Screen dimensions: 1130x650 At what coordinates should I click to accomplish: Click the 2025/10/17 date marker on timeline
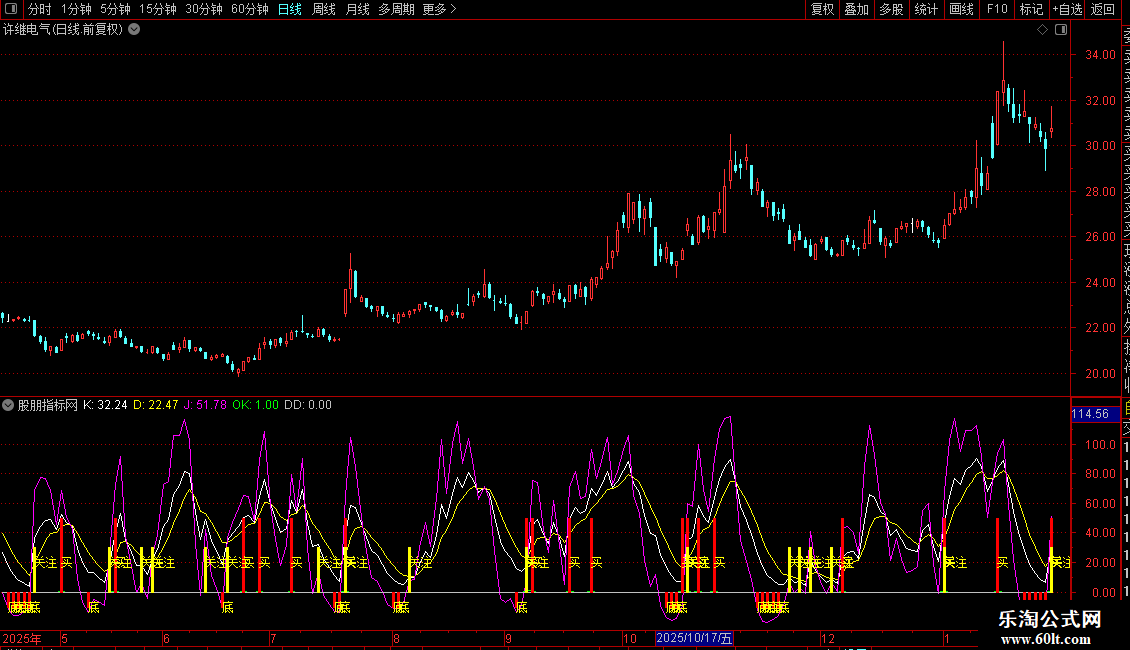tap(694, 638)
